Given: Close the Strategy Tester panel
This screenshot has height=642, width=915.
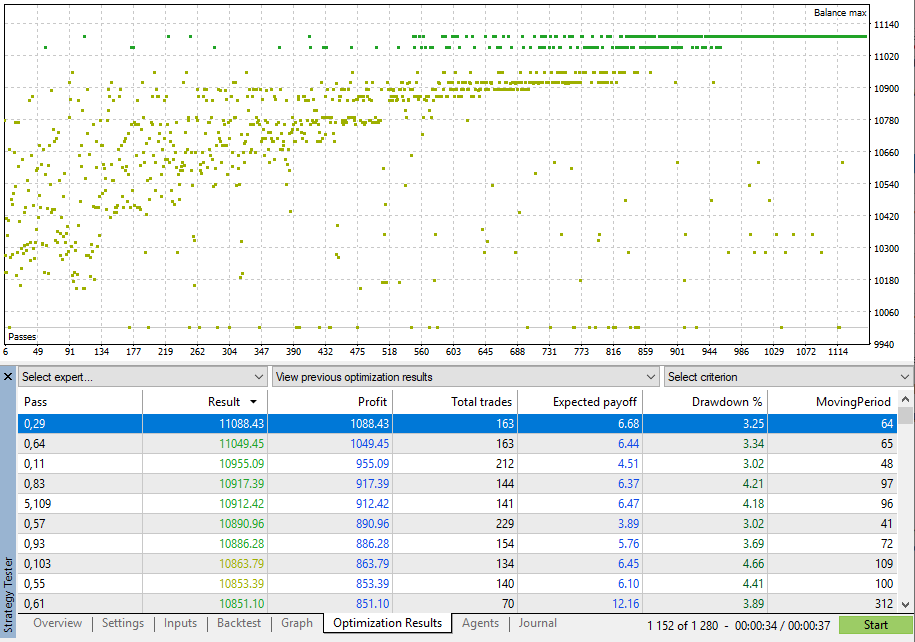Looking at the screenshot, I should tap(8, 377).
